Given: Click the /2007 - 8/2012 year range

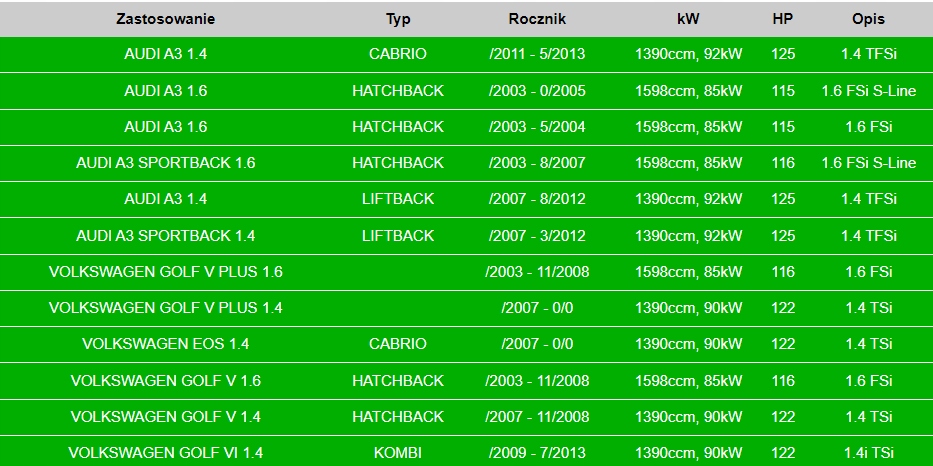Looking at the screenshot, I should (537, 199).
